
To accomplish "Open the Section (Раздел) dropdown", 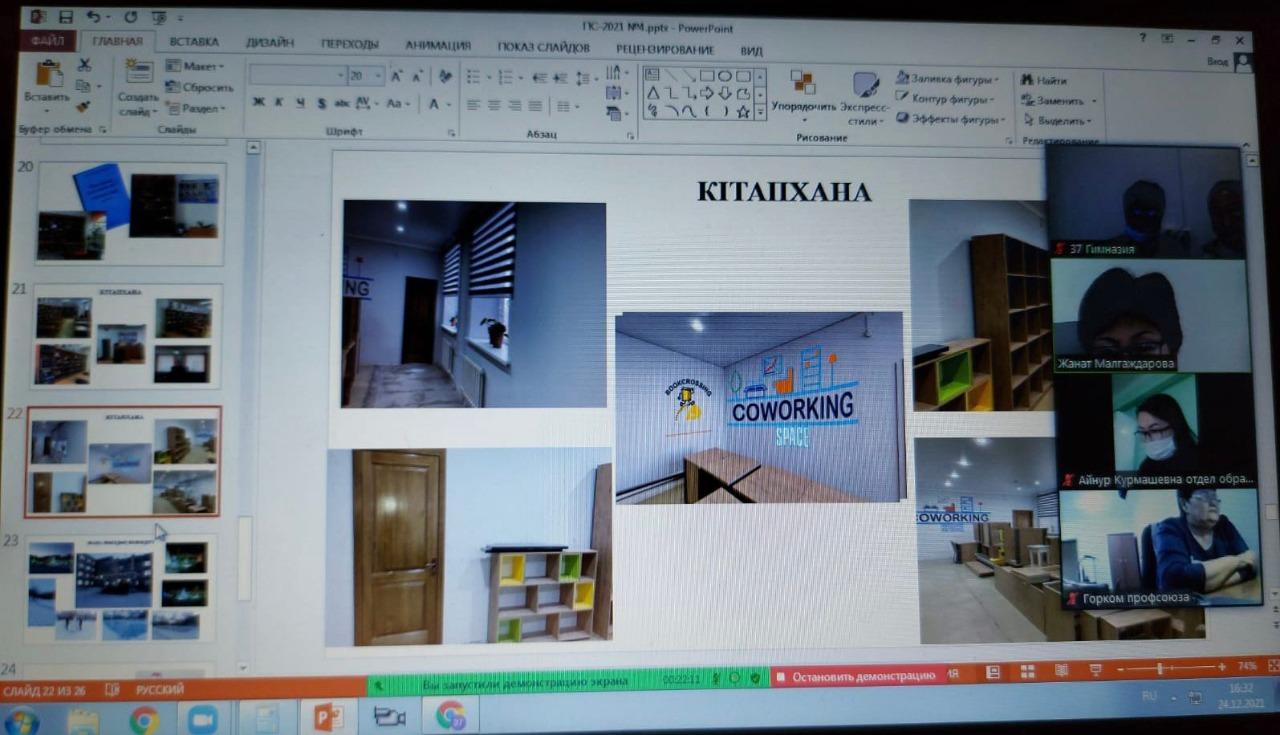I will 195,108.
